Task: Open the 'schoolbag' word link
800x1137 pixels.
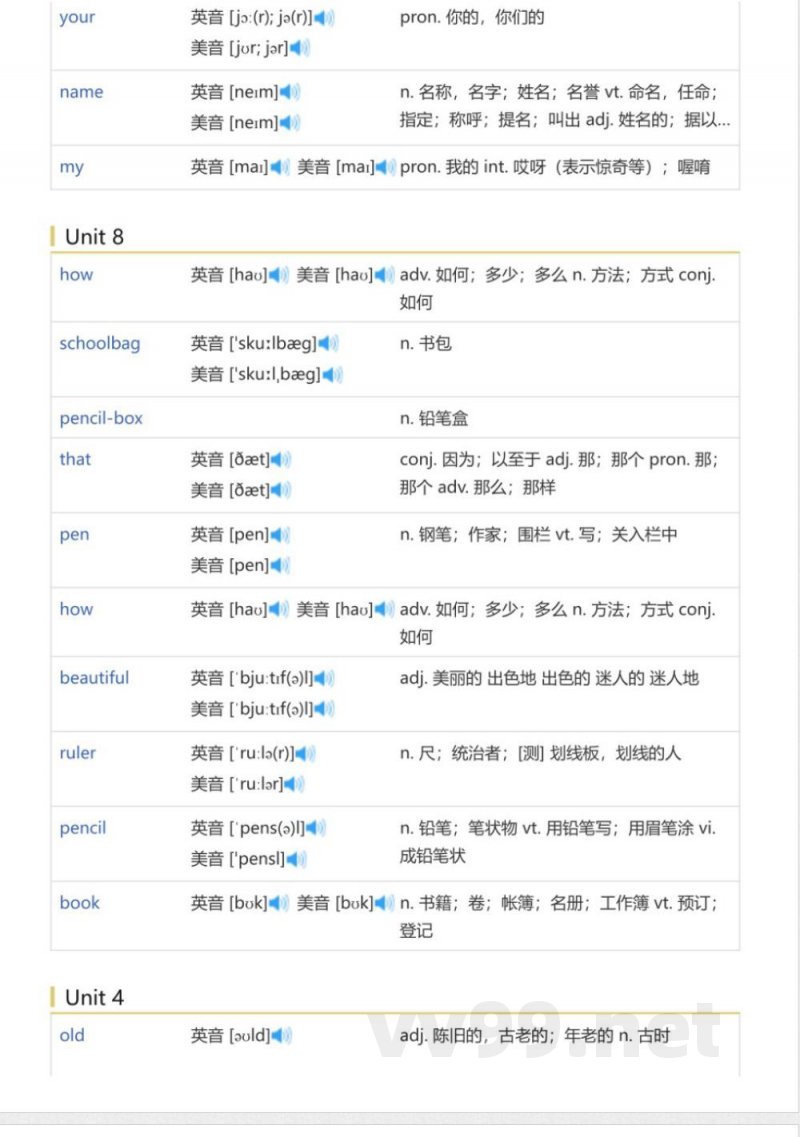Action: [99, 344]
